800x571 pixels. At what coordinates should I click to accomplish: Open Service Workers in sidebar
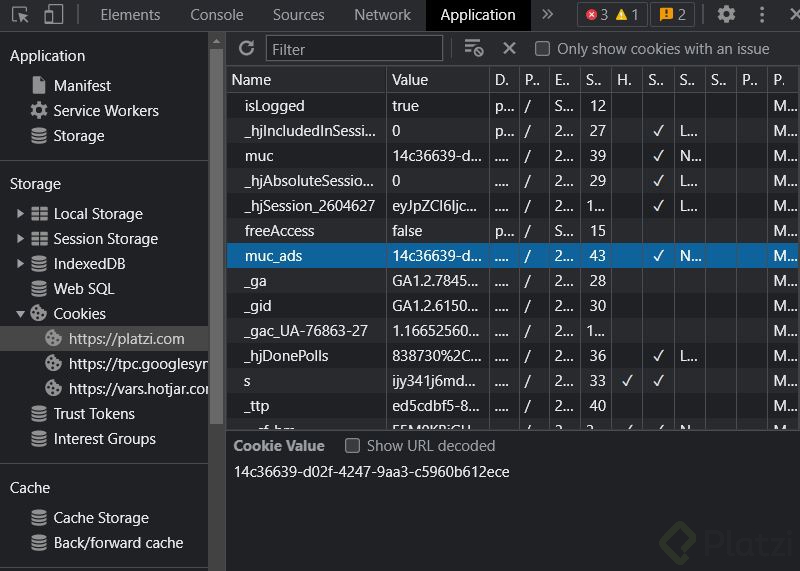[105, 111]
